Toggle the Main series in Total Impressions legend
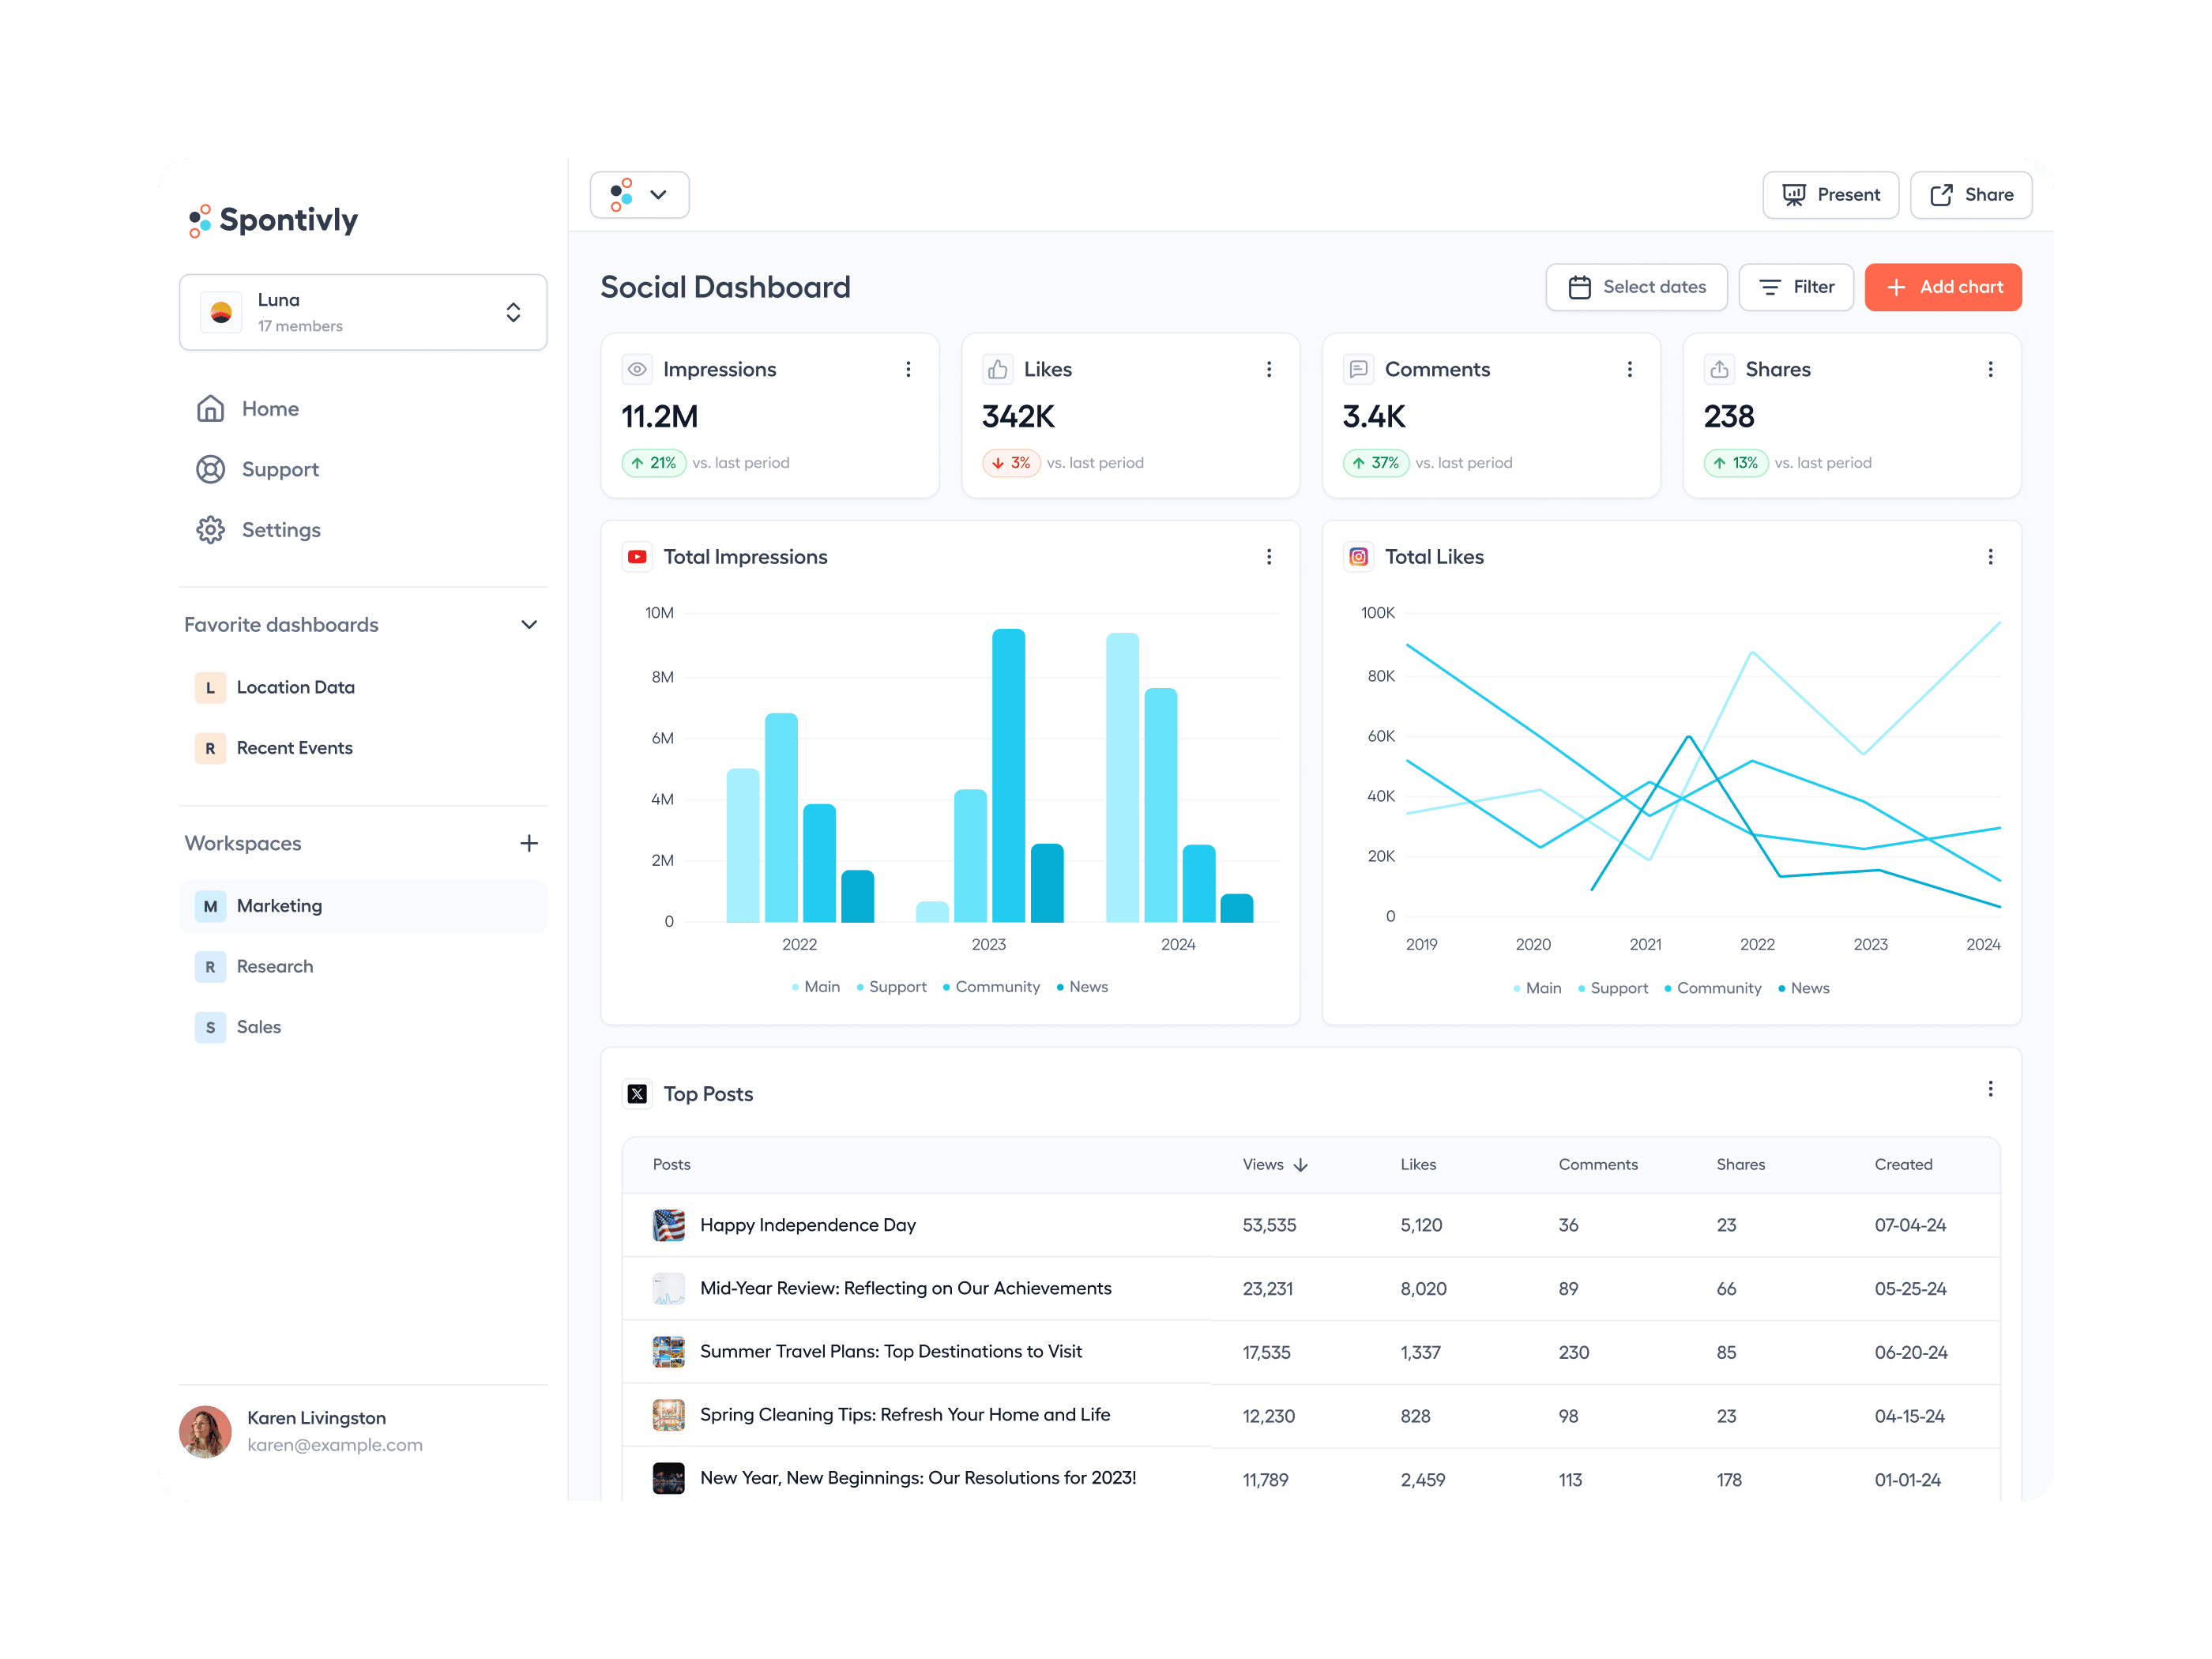The width and height of the screenshot is (2212, 1659). (x=816, y=987)
